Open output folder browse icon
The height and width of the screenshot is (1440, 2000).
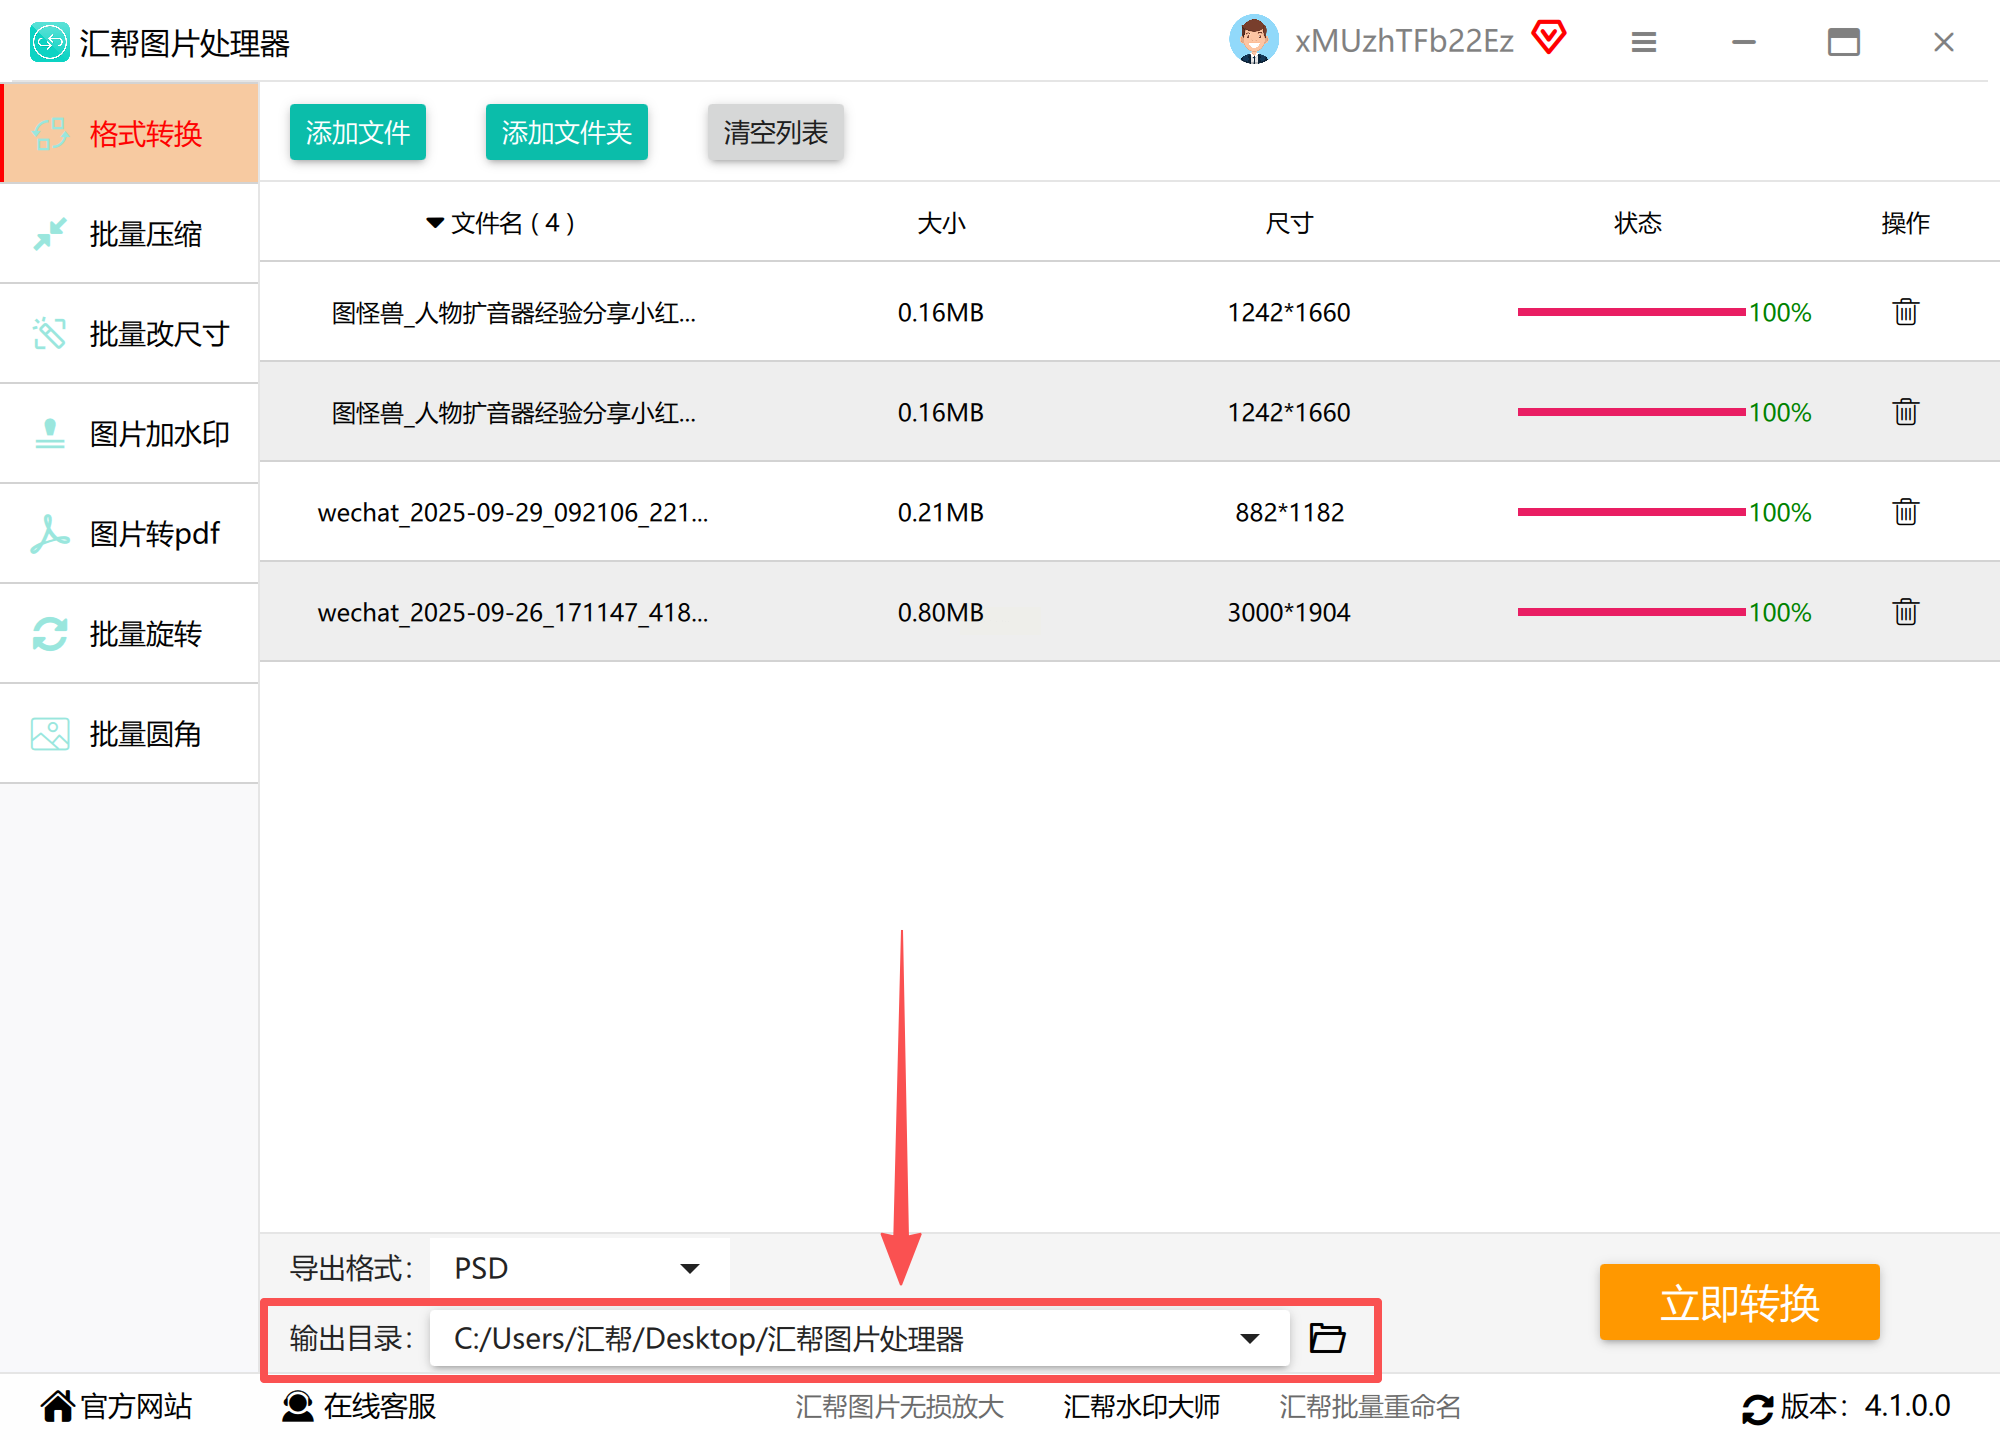(x=1327, y=1338)
